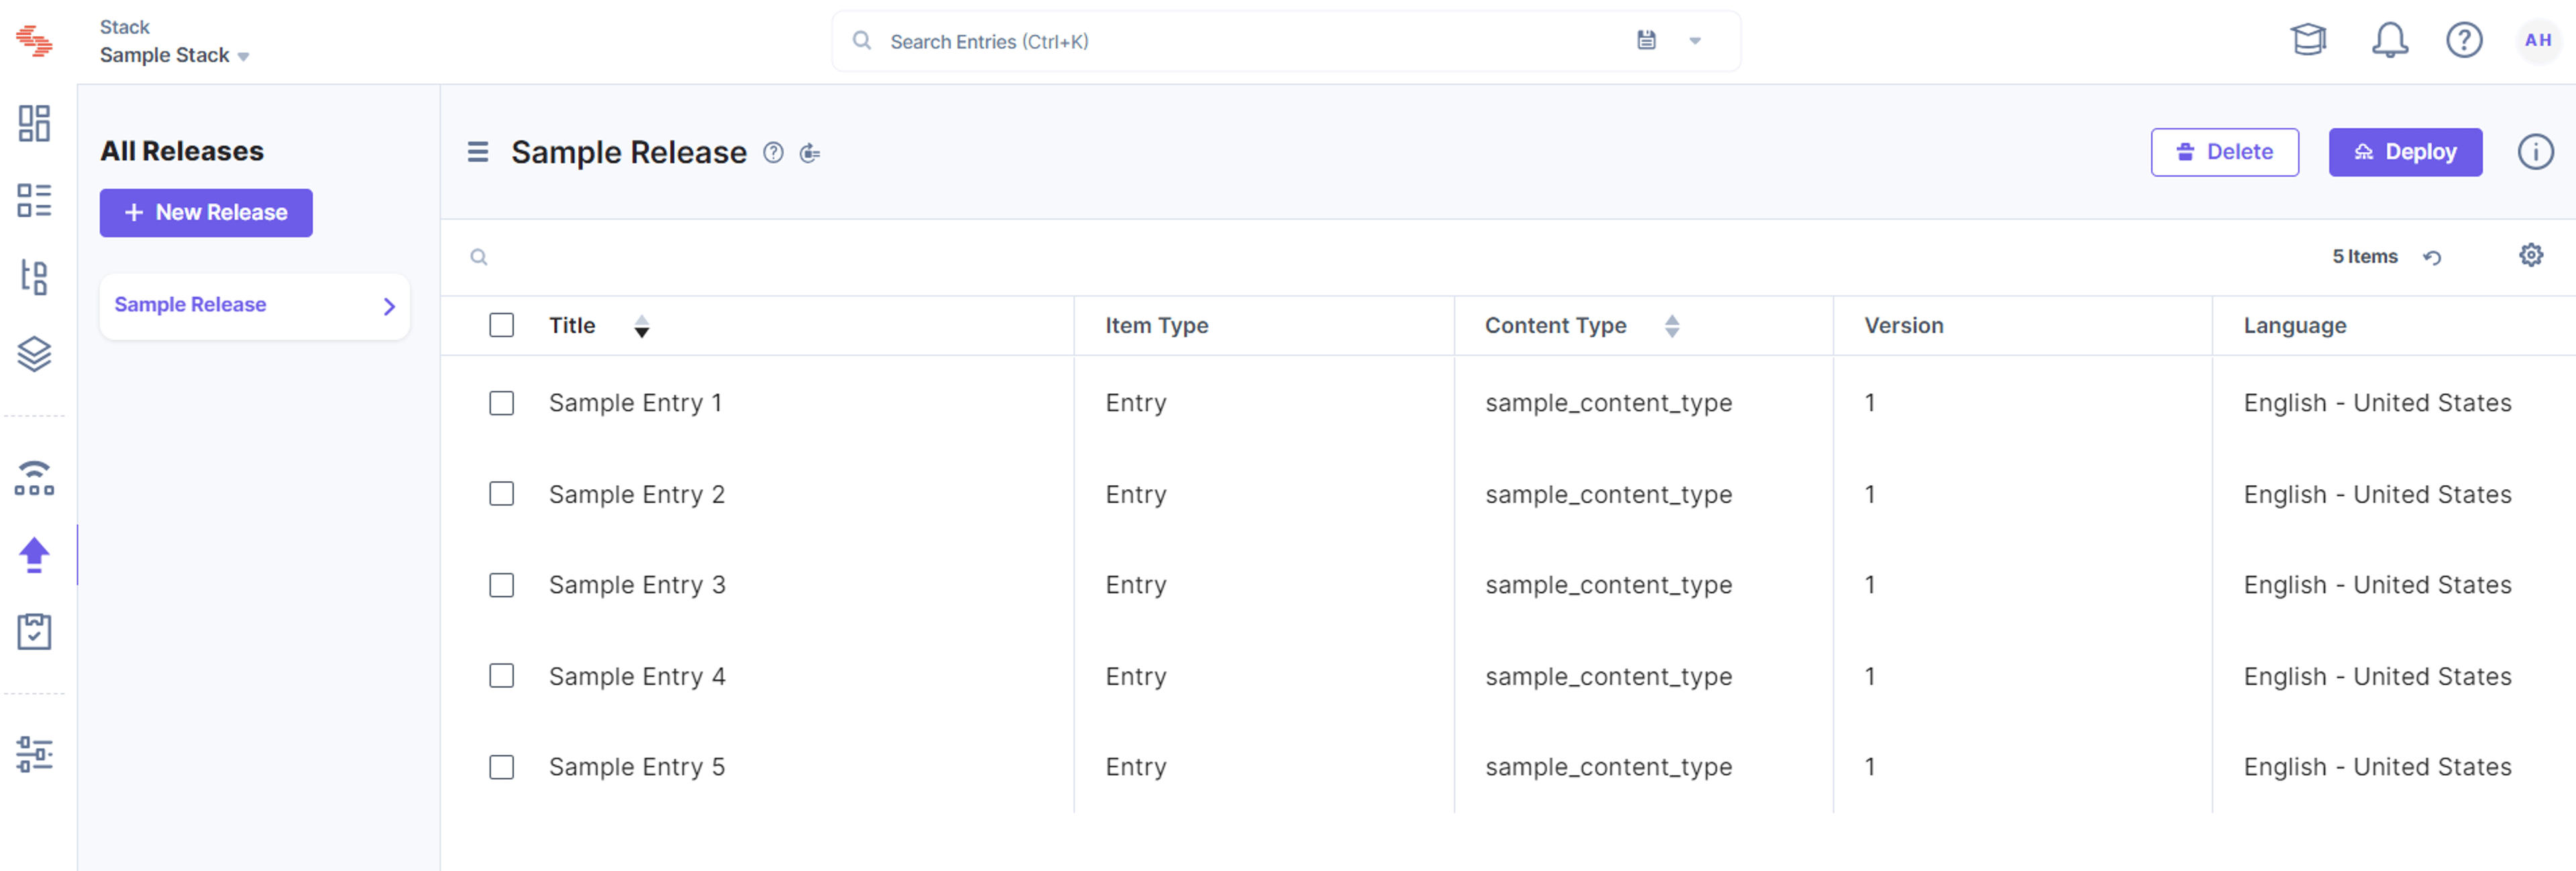Expand the Sample Release chevron in list
Image resolution: width=2576 pixels, height=871 pixels.
pos(389,306)
